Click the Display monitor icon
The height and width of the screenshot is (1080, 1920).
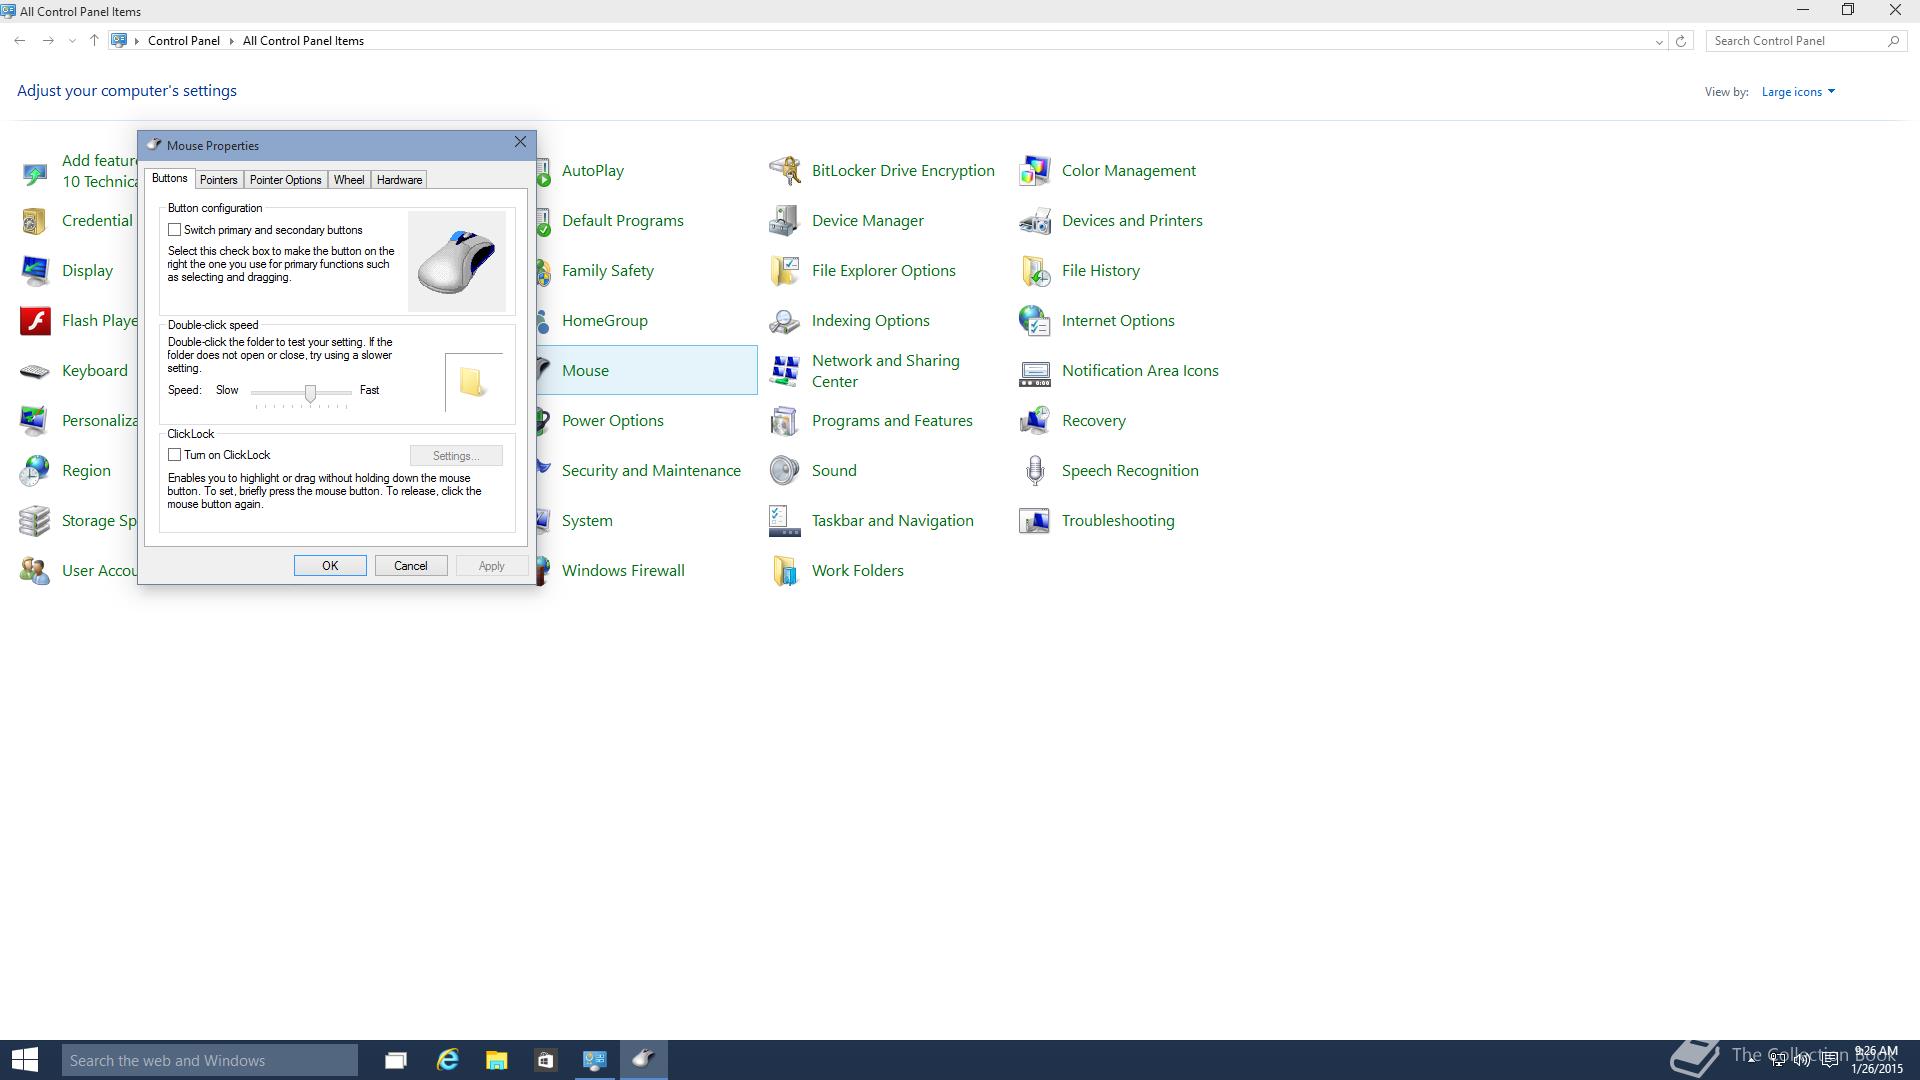[x=35, y=270]
